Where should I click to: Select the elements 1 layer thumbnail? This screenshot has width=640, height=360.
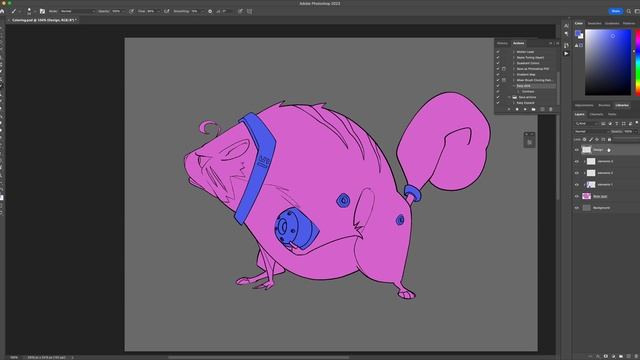tap(591, 185)
